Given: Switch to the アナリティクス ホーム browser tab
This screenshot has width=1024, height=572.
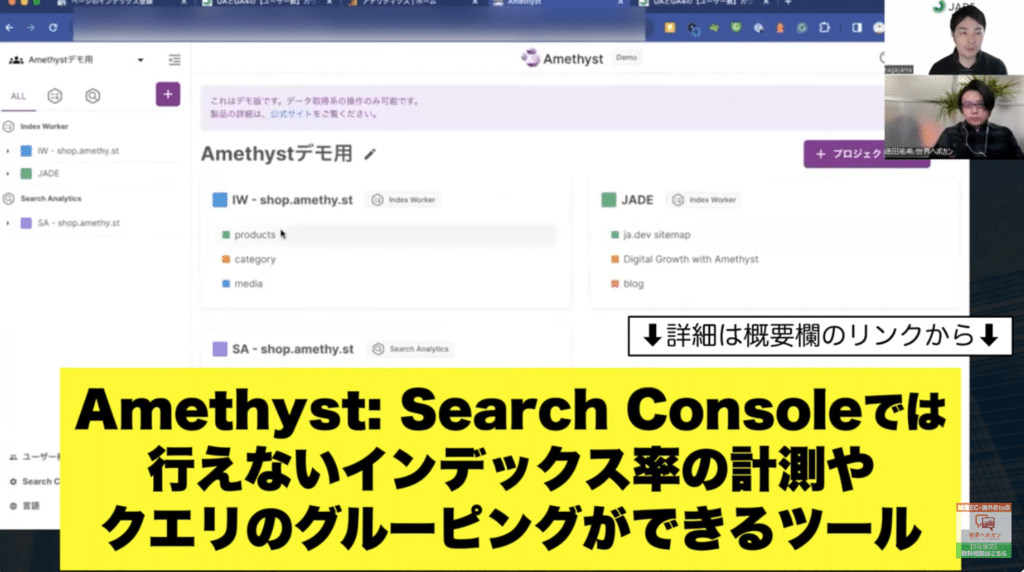Looking at the screenshot, I should 411,3.
